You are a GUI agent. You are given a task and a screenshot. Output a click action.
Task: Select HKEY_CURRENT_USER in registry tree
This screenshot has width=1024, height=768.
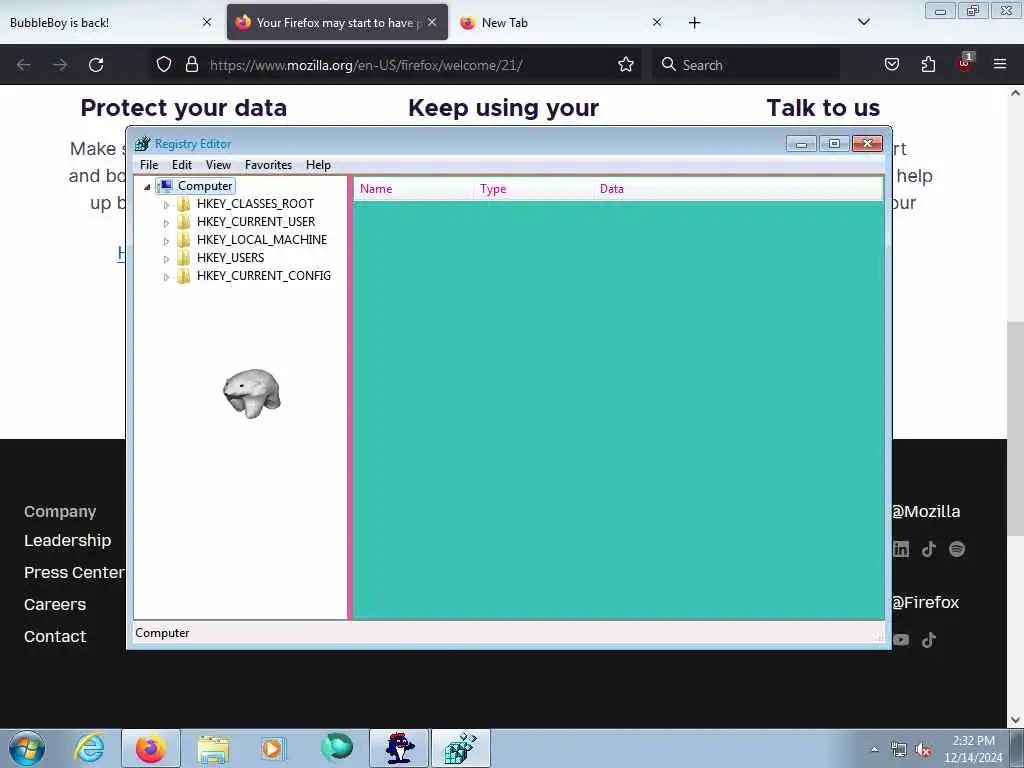click(x=256, y=222)
